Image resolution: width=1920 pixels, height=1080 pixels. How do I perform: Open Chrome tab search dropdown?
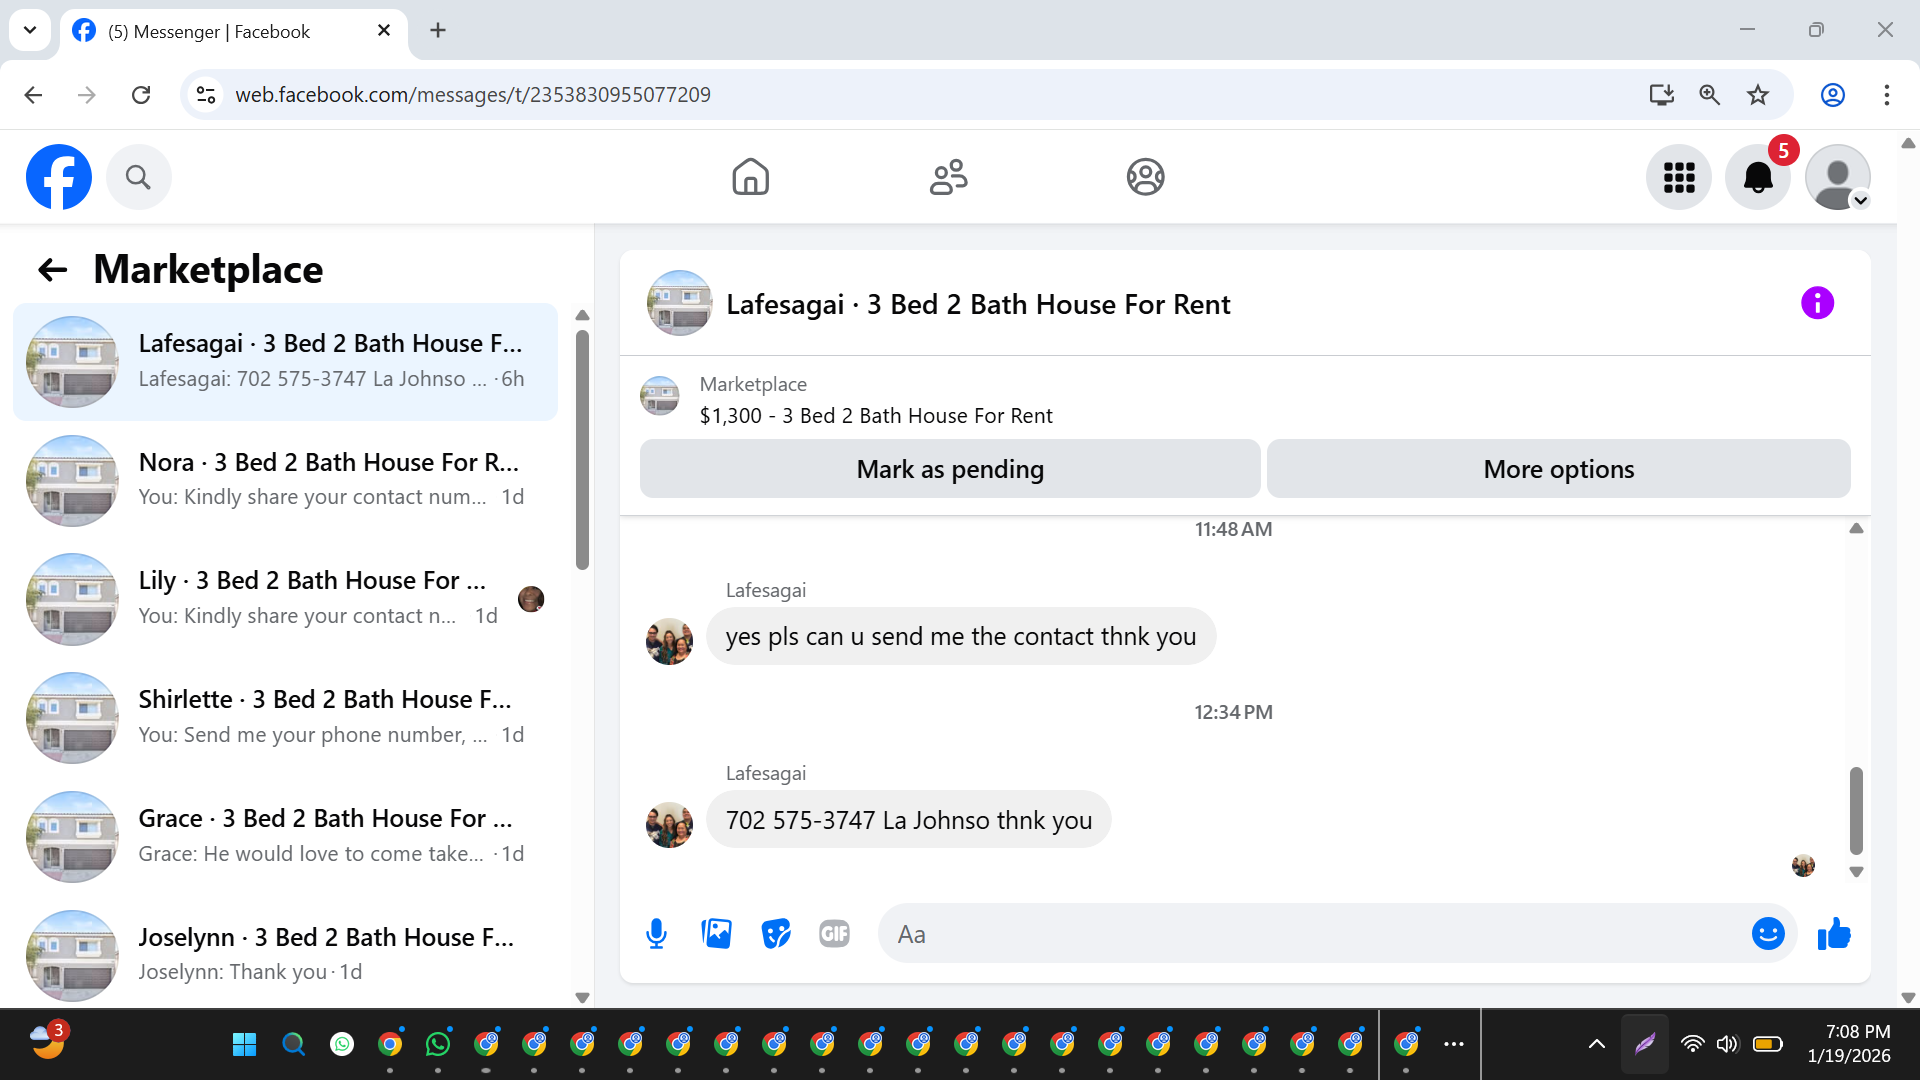click(30, 30)
